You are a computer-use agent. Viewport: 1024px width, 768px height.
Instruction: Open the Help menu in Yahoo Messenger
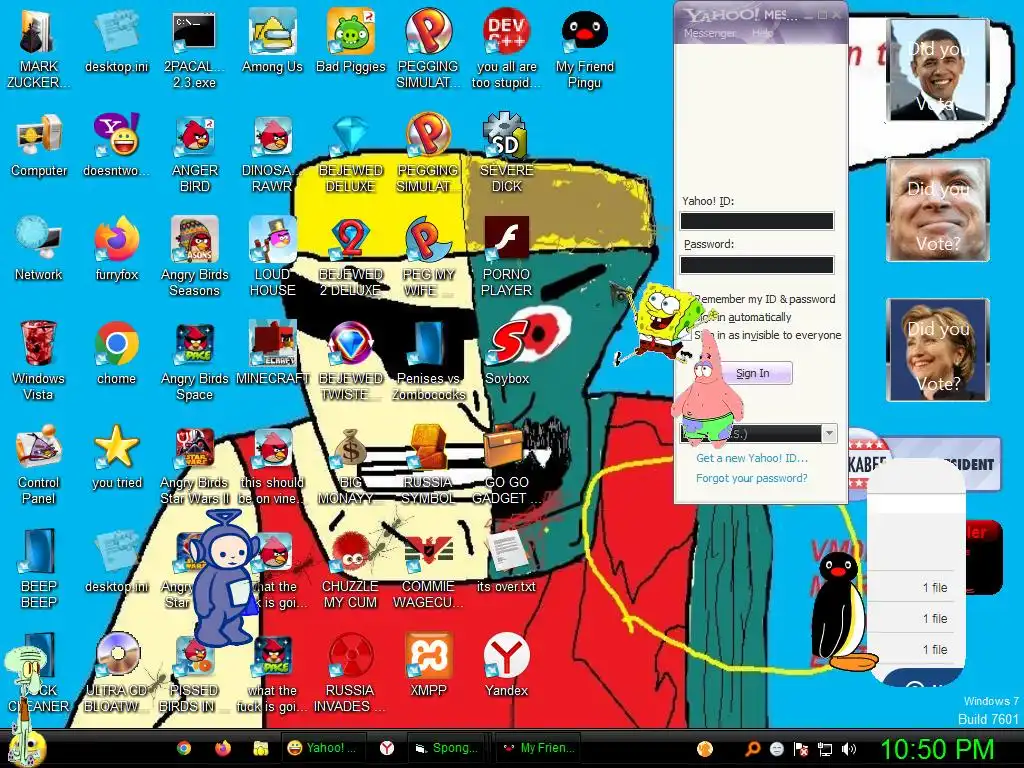point(761,33)
